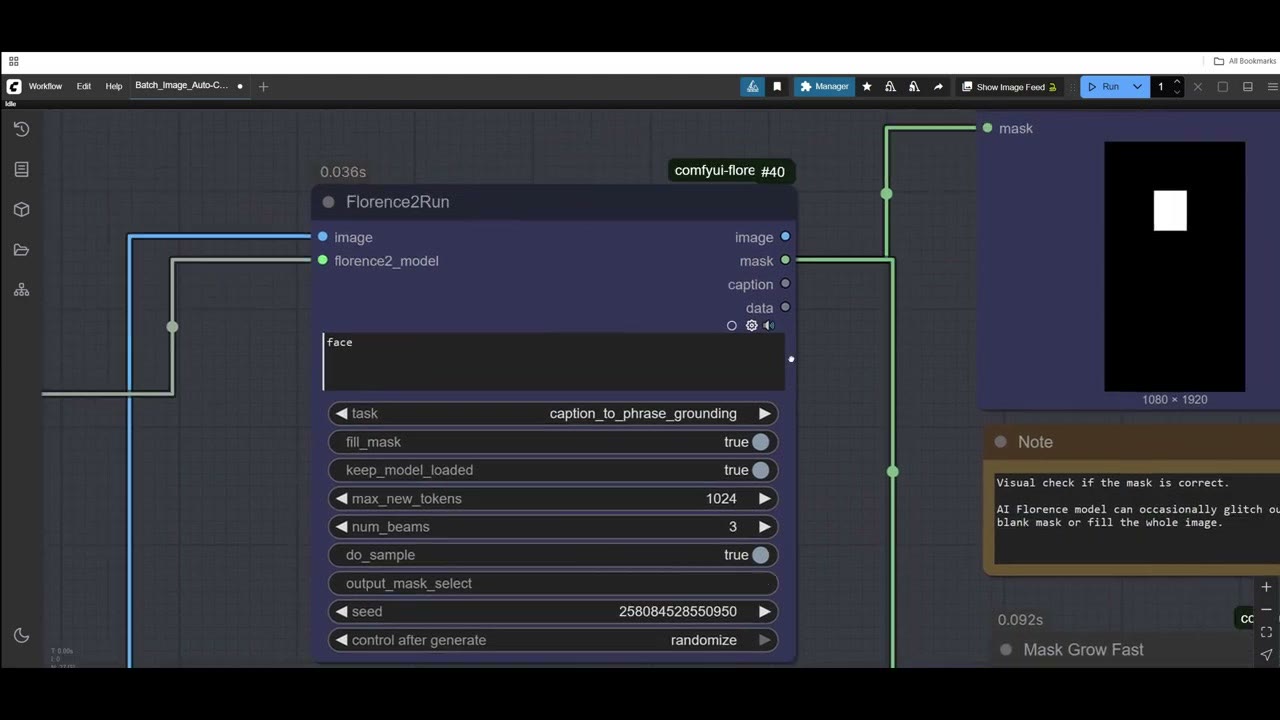Click the Manager button
1280x720 pixels.
[x=824, y=87]
